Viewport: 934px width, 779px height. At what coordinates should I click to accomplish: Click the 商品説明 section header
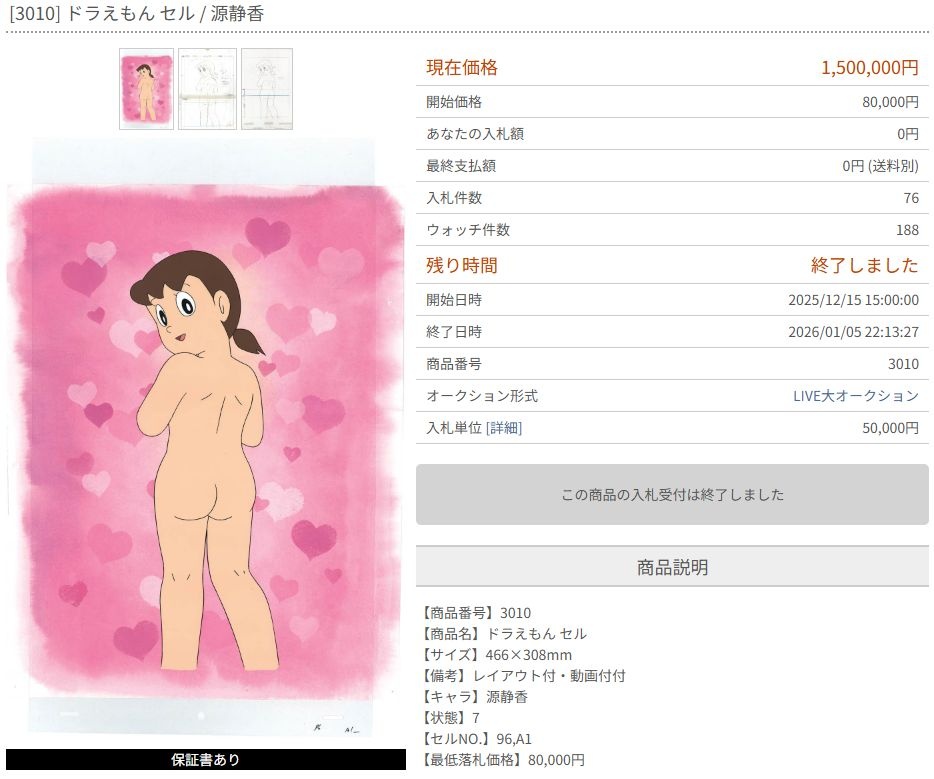(672, 567)
